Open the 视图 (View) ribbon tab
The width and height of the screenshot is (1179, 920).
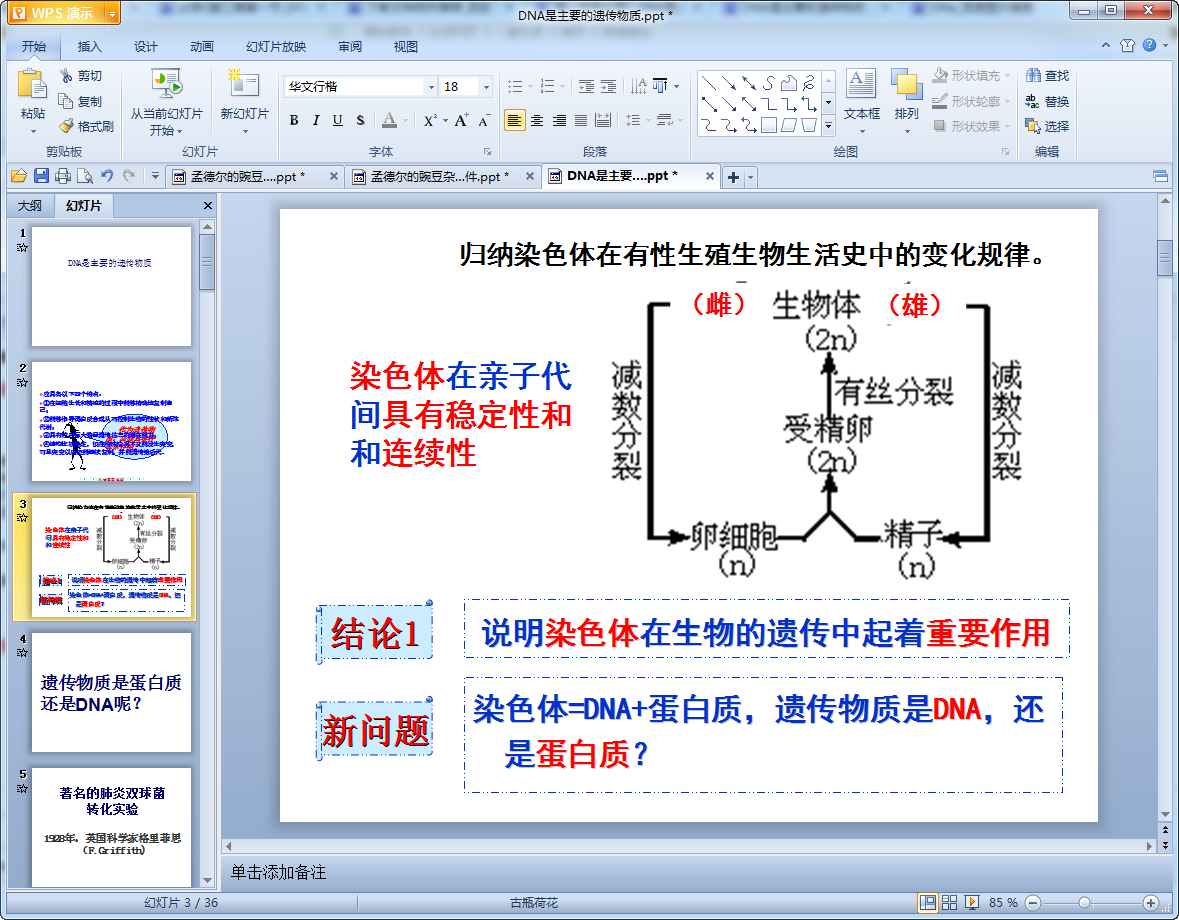(405, 47)
